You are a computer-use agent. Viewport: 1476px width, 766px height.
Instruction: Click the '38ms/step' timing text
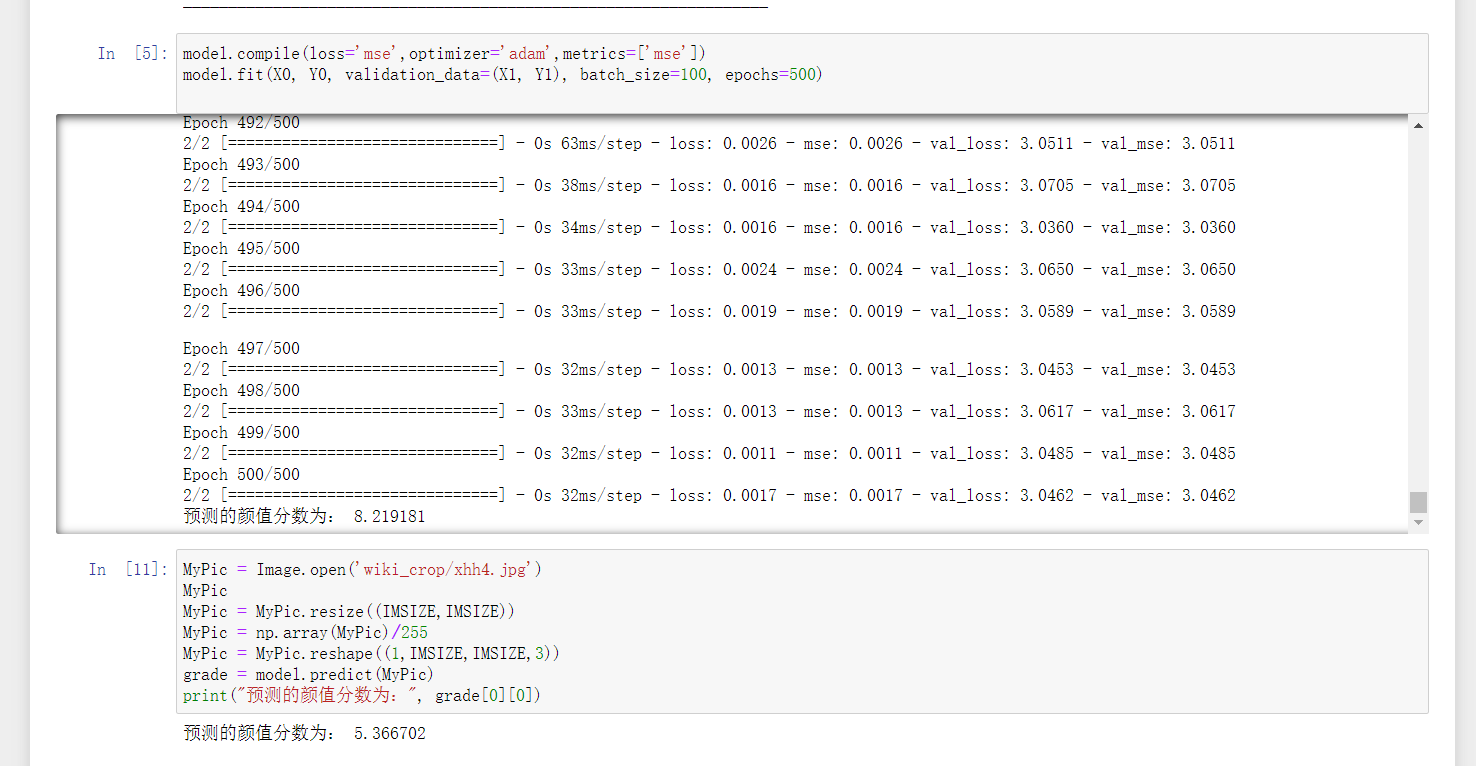click(x=602, y=186)
